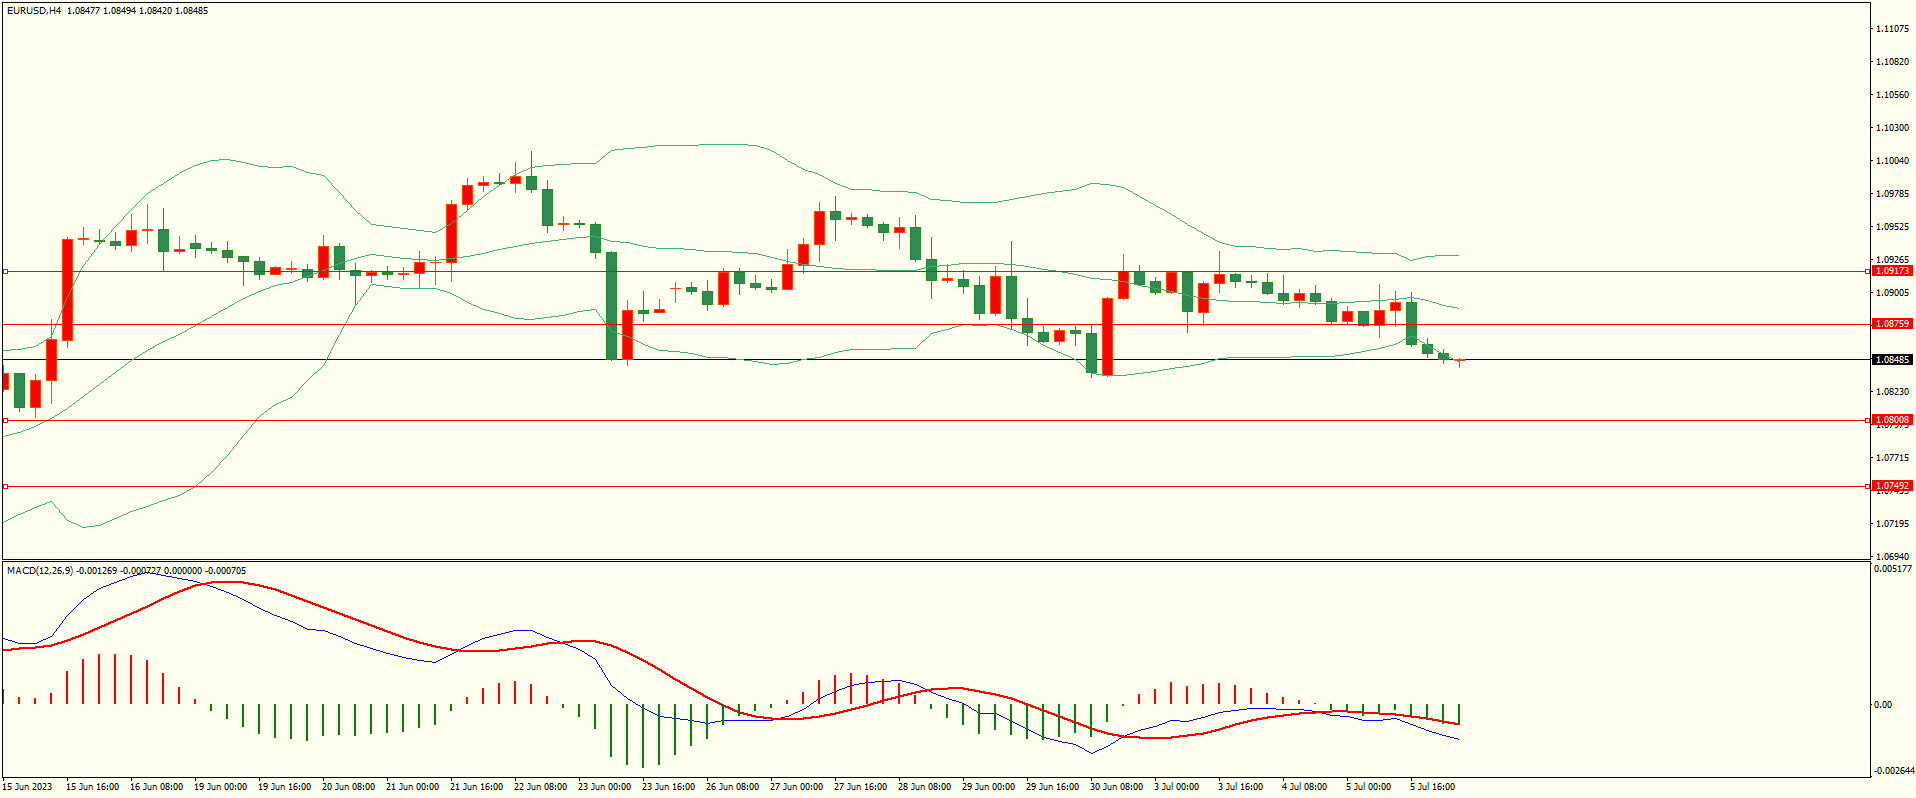This screenshot has width=1916, height=798.
Task: Click the 1.11075 price axis label
Action: [x=1892, y=29]
